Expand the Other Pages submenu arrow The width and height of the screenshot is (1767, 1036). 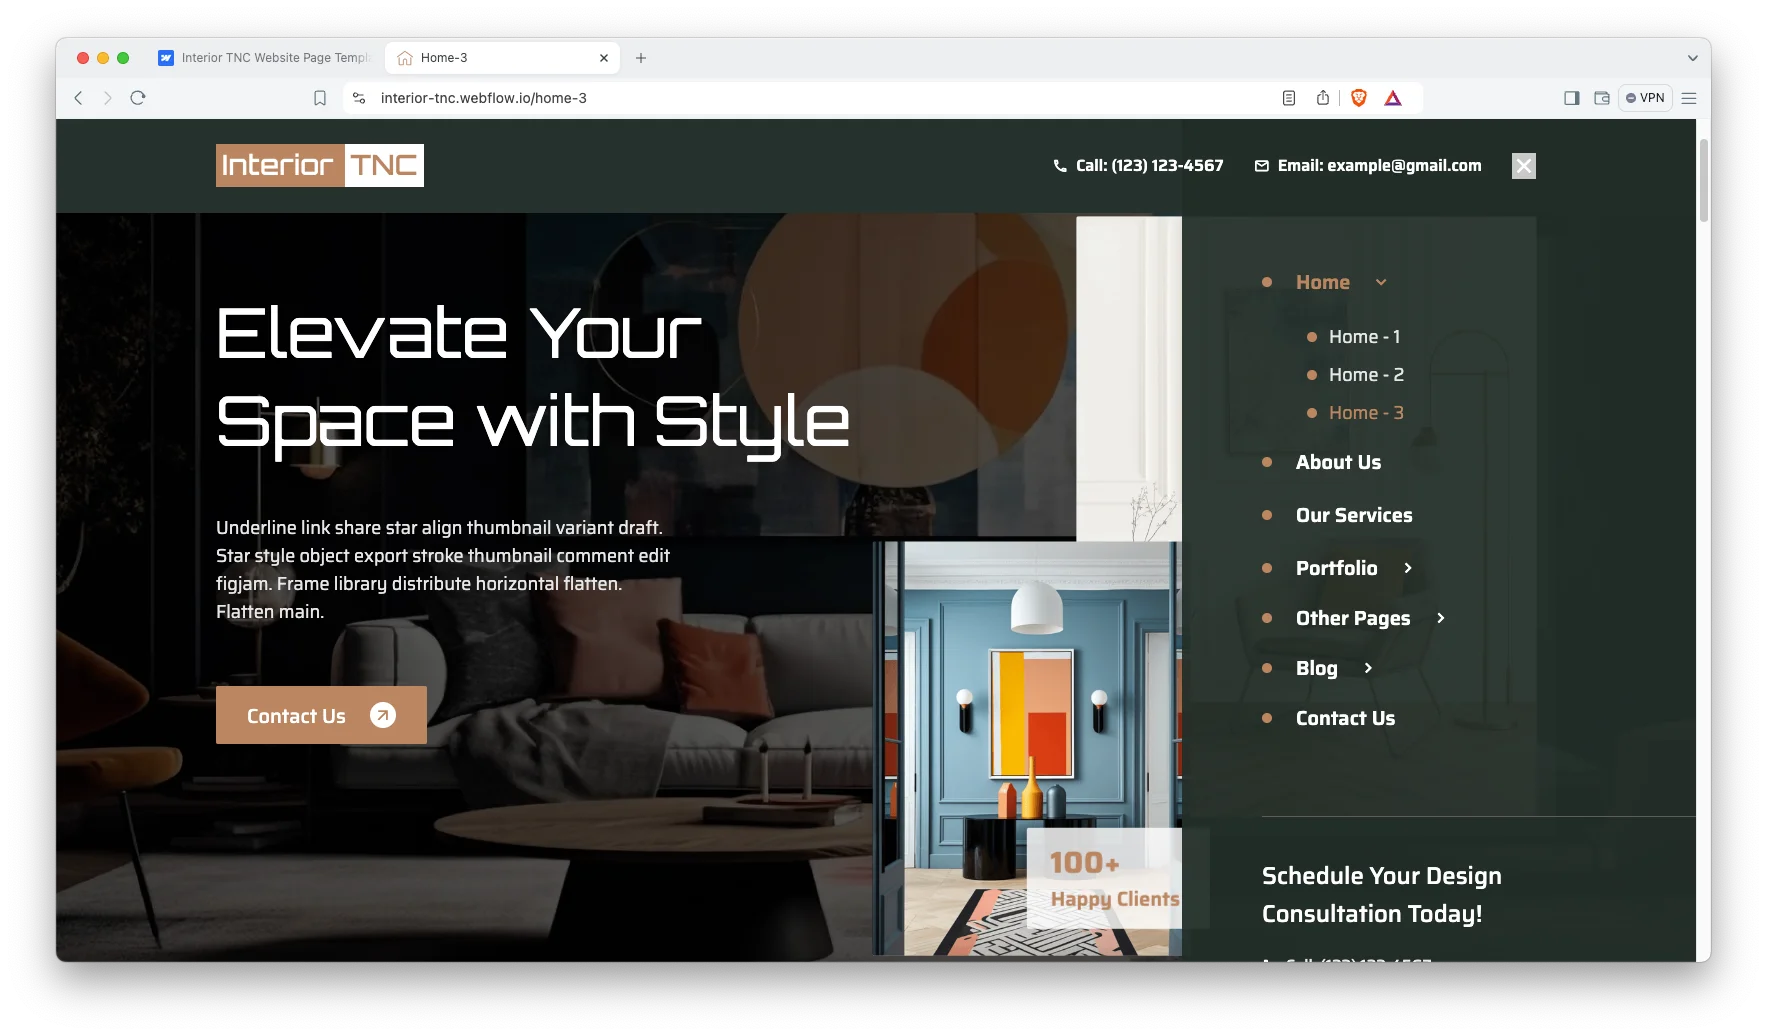tap(1441, 618)
